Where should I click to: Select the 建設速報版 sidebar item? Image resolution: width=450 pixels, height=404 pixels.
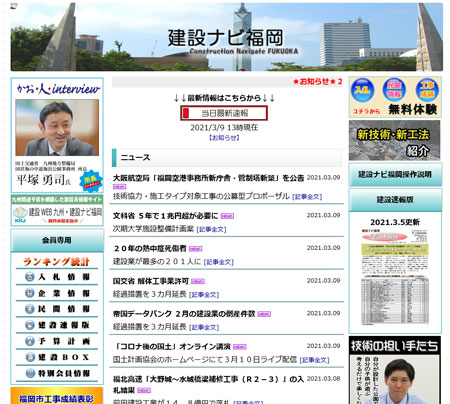click(x=57, y=325)
